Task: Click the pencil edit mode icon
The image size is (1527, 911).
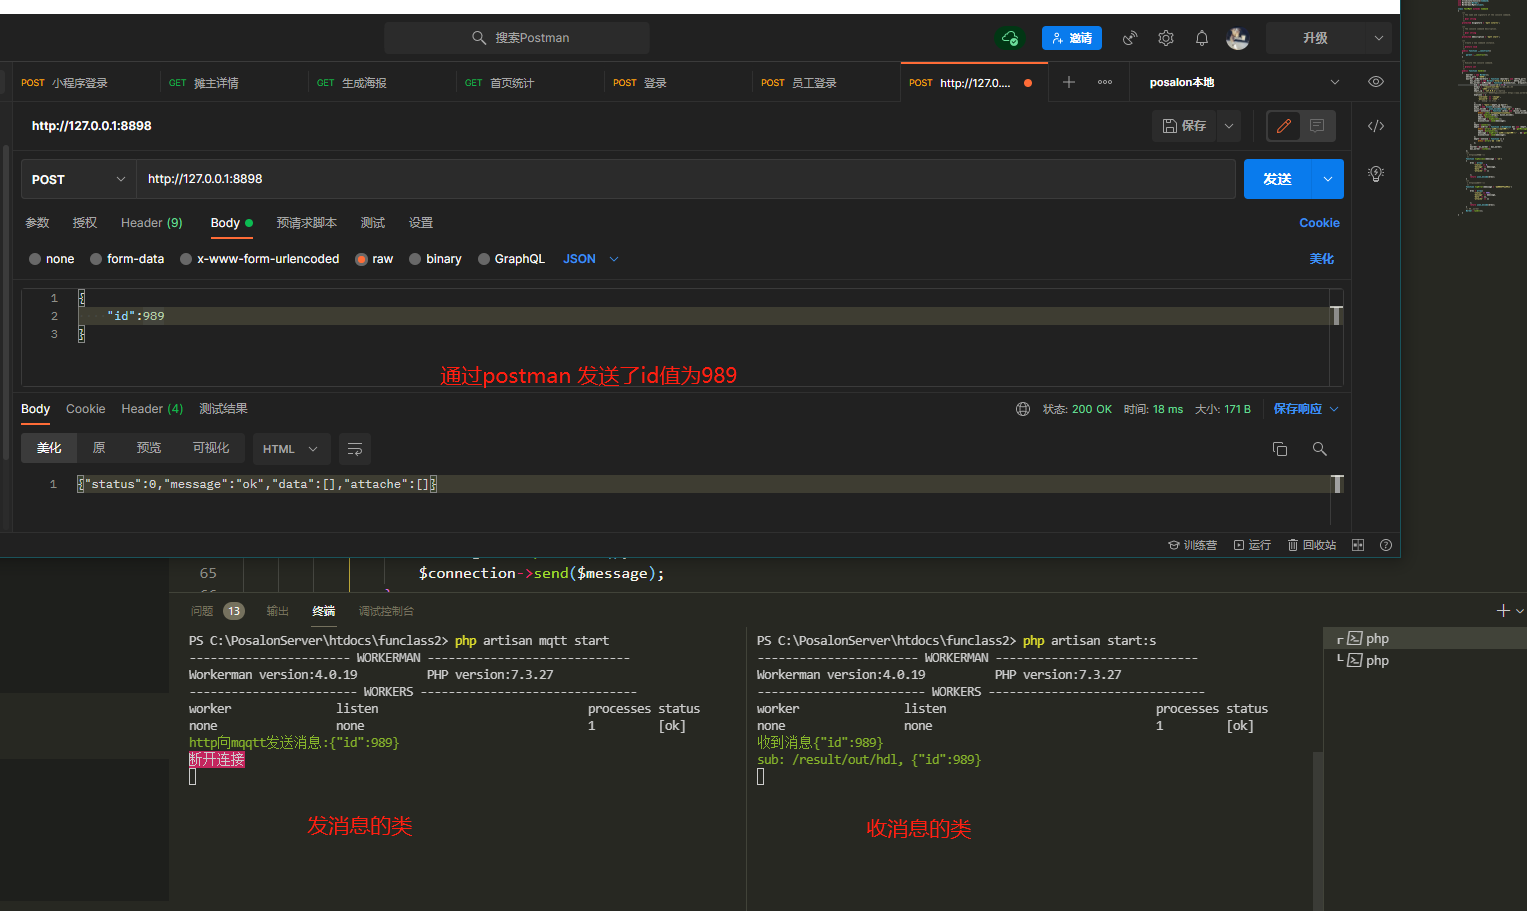Action: click(1284, 126)
